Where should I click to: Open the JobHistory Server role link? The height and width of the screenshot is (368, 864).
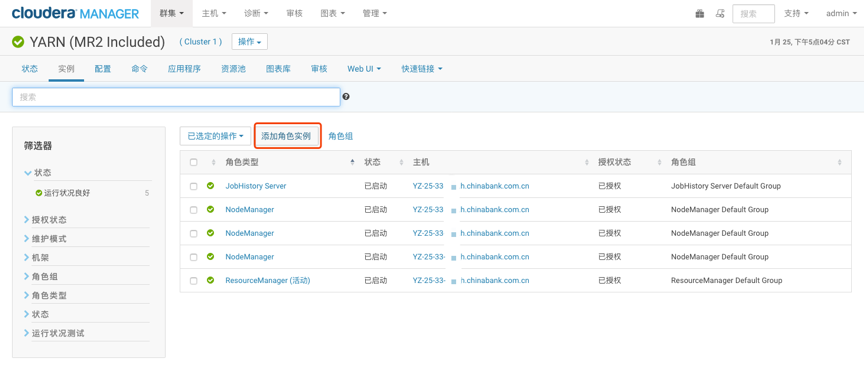pos(256,186)
